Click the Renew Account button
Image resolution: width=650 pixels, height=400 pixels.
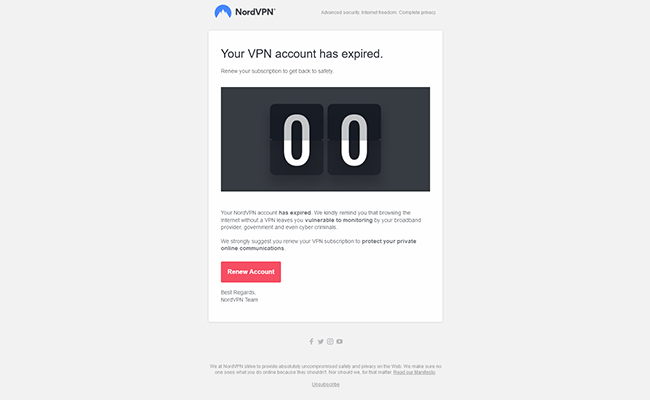[x=251, y=272]
